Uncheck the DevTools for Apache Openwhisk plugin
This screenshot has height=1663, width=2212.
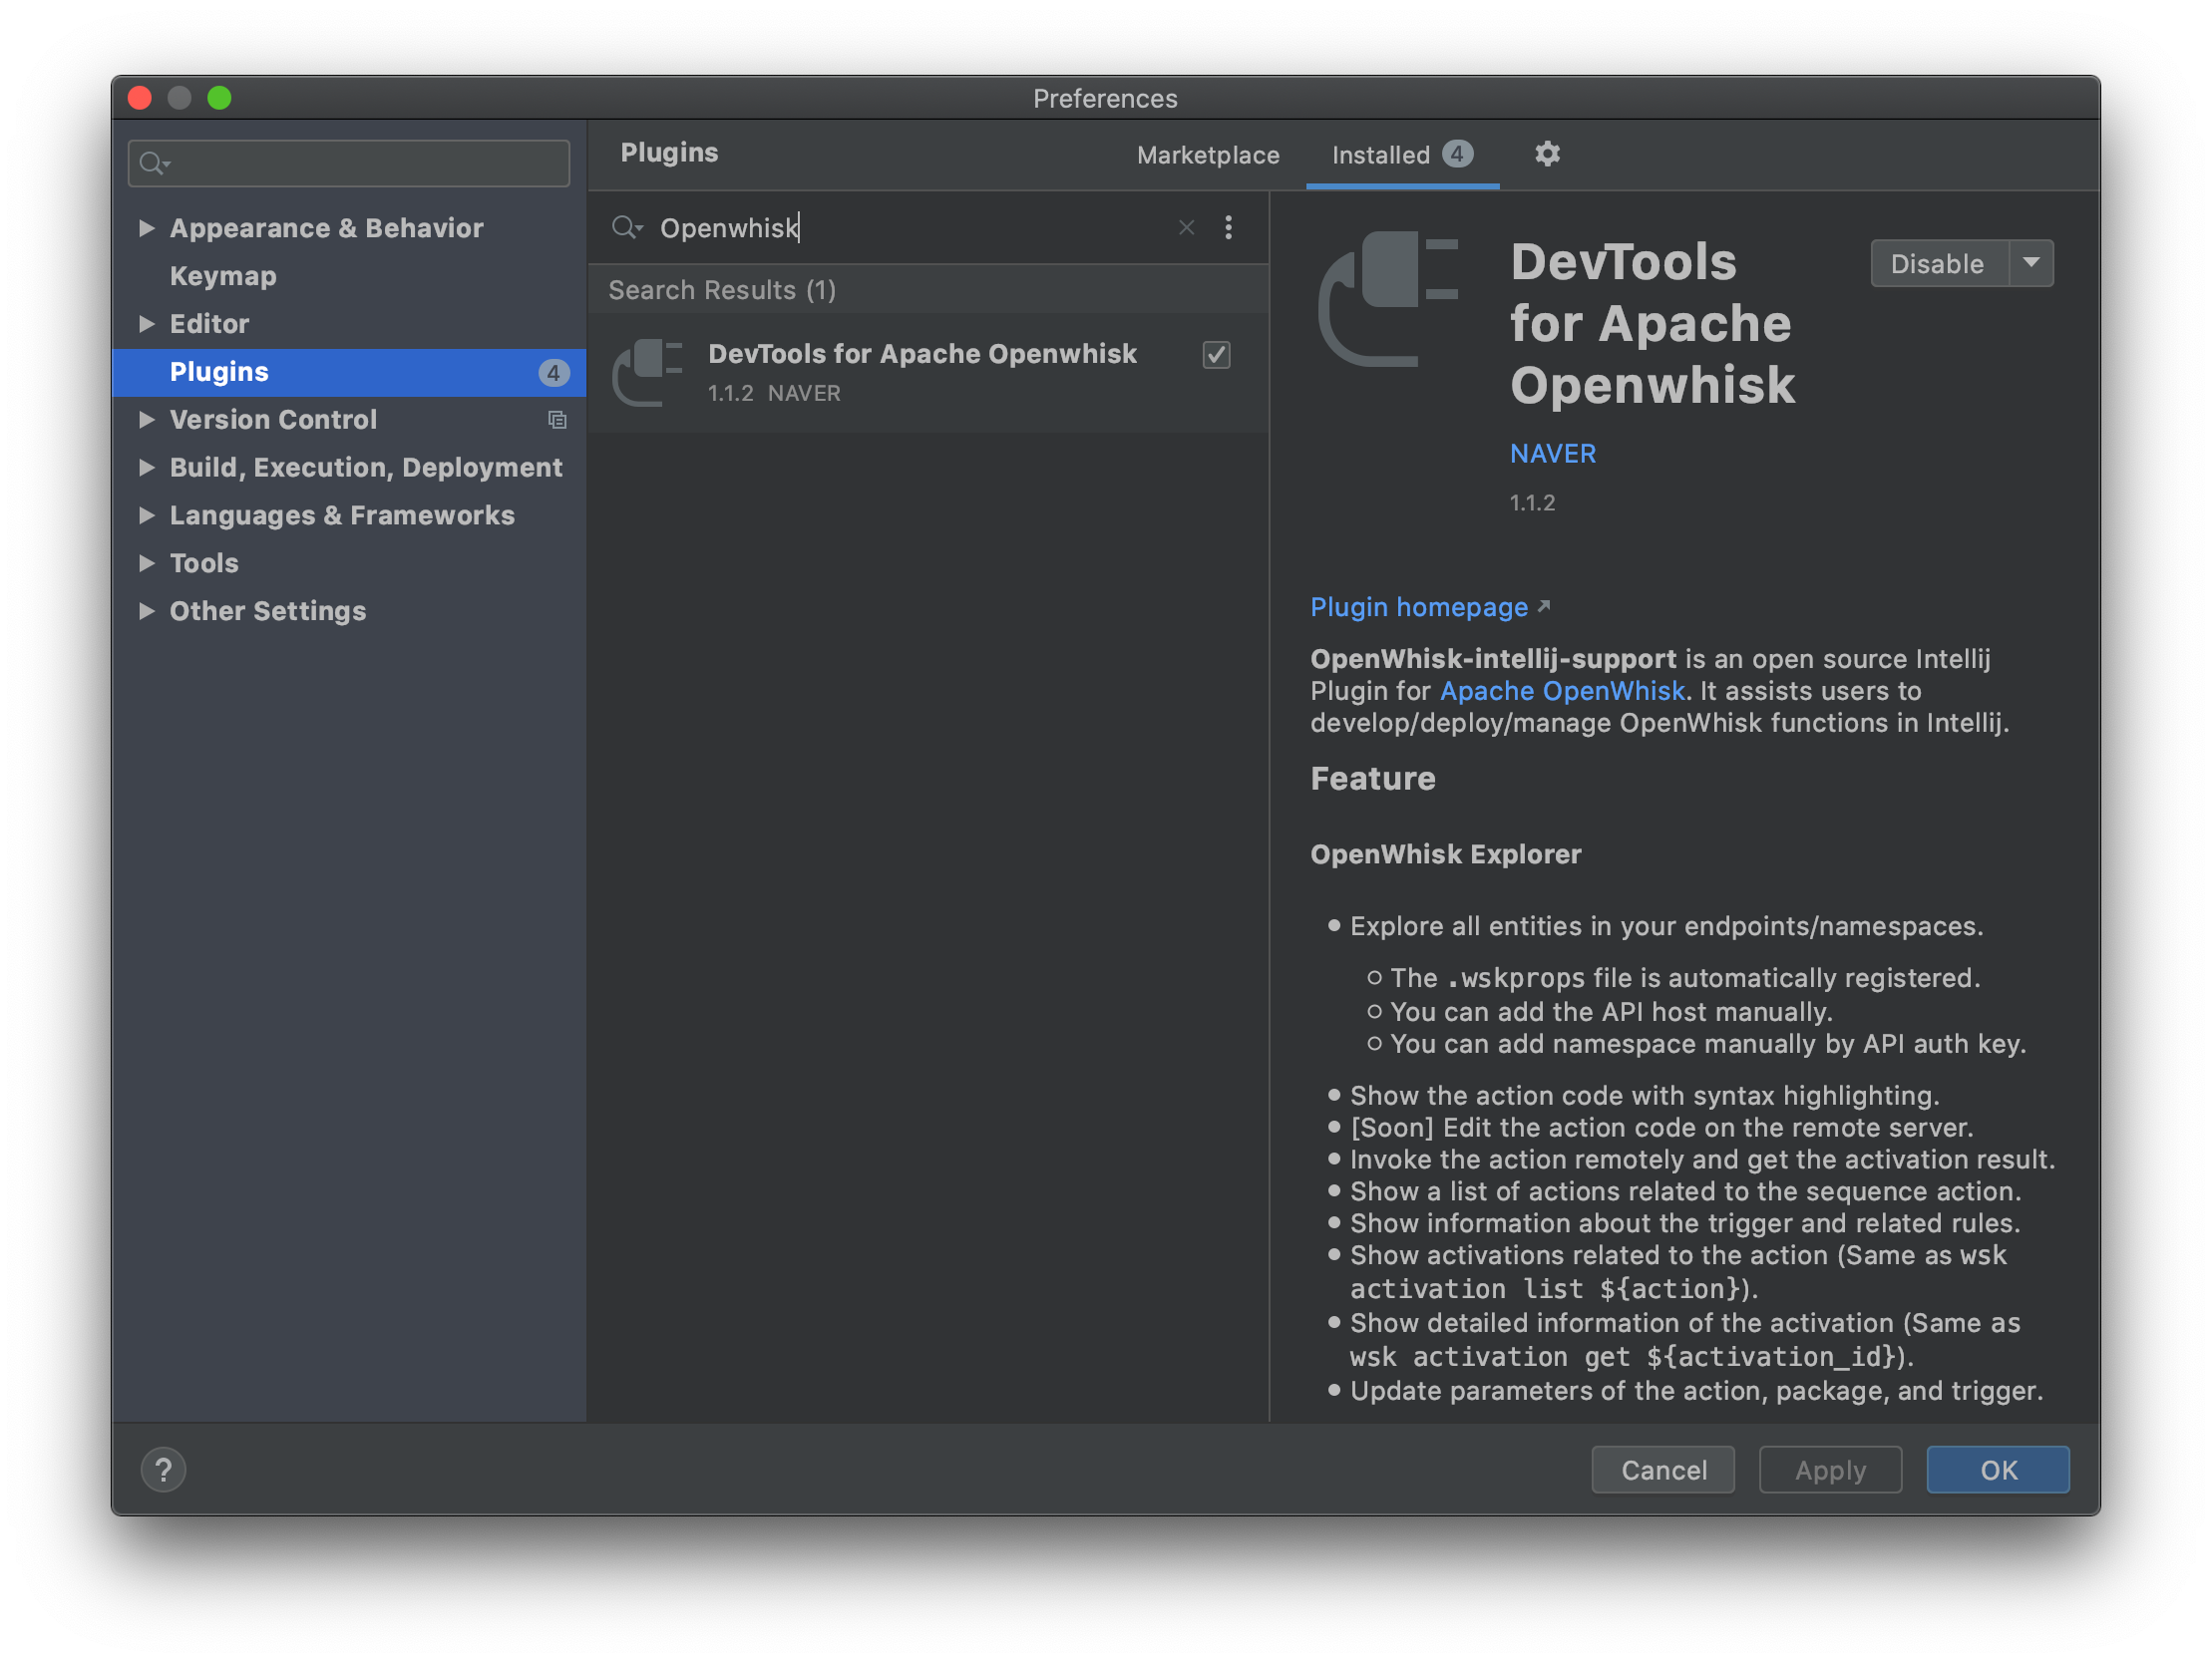[1216, 355]
